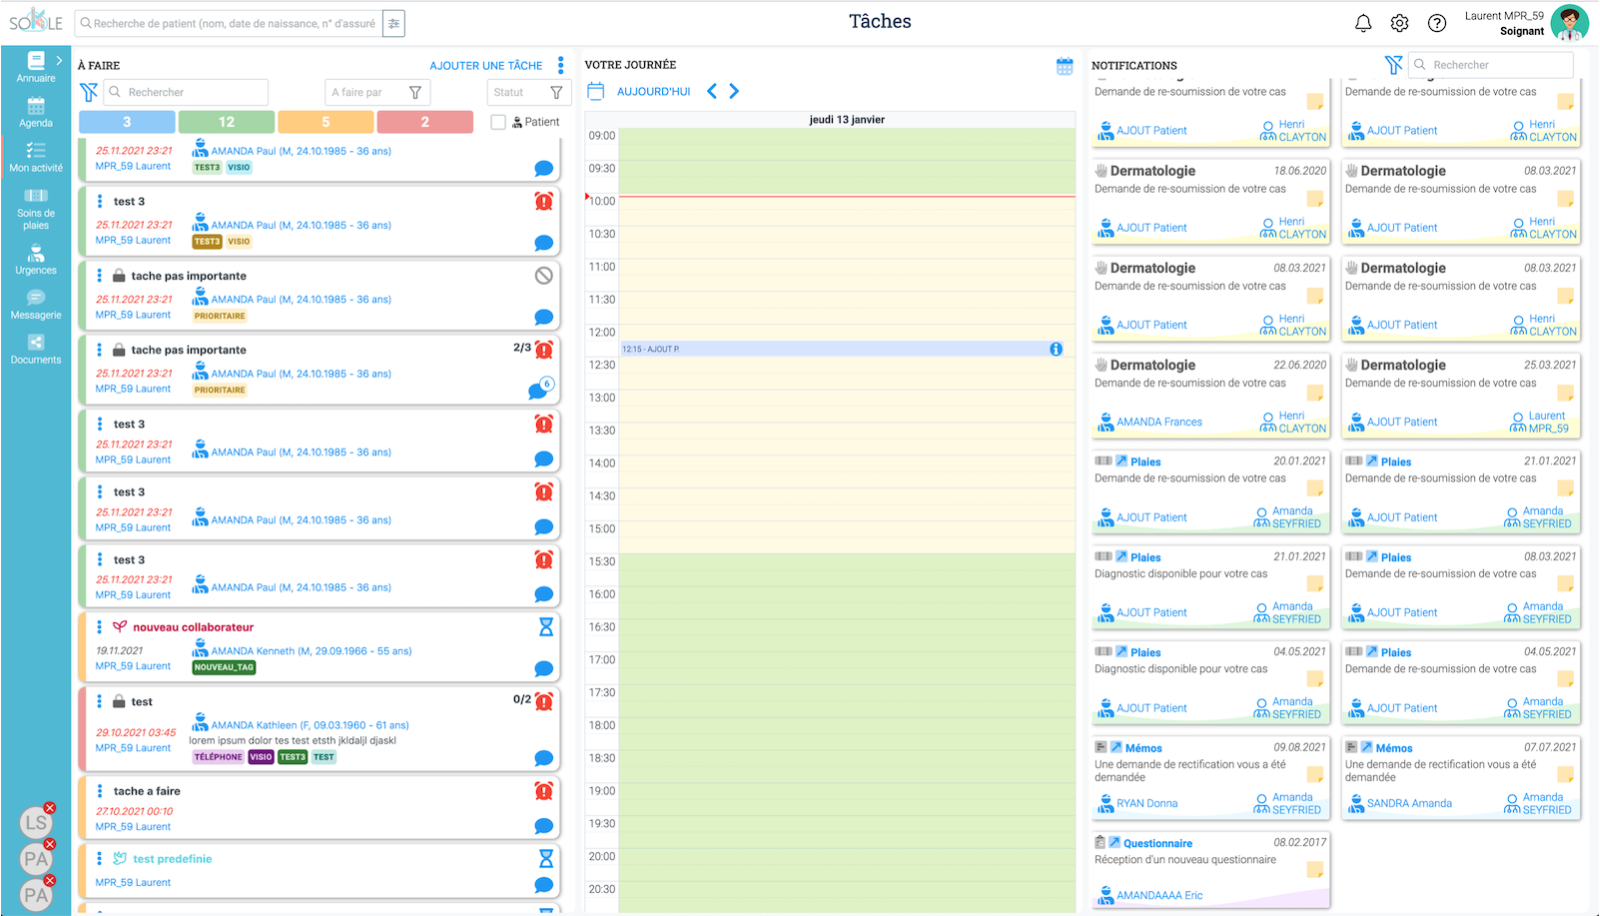
Task: Open options menu for nouveau collaborateur task
Action: tap(99, 627)
